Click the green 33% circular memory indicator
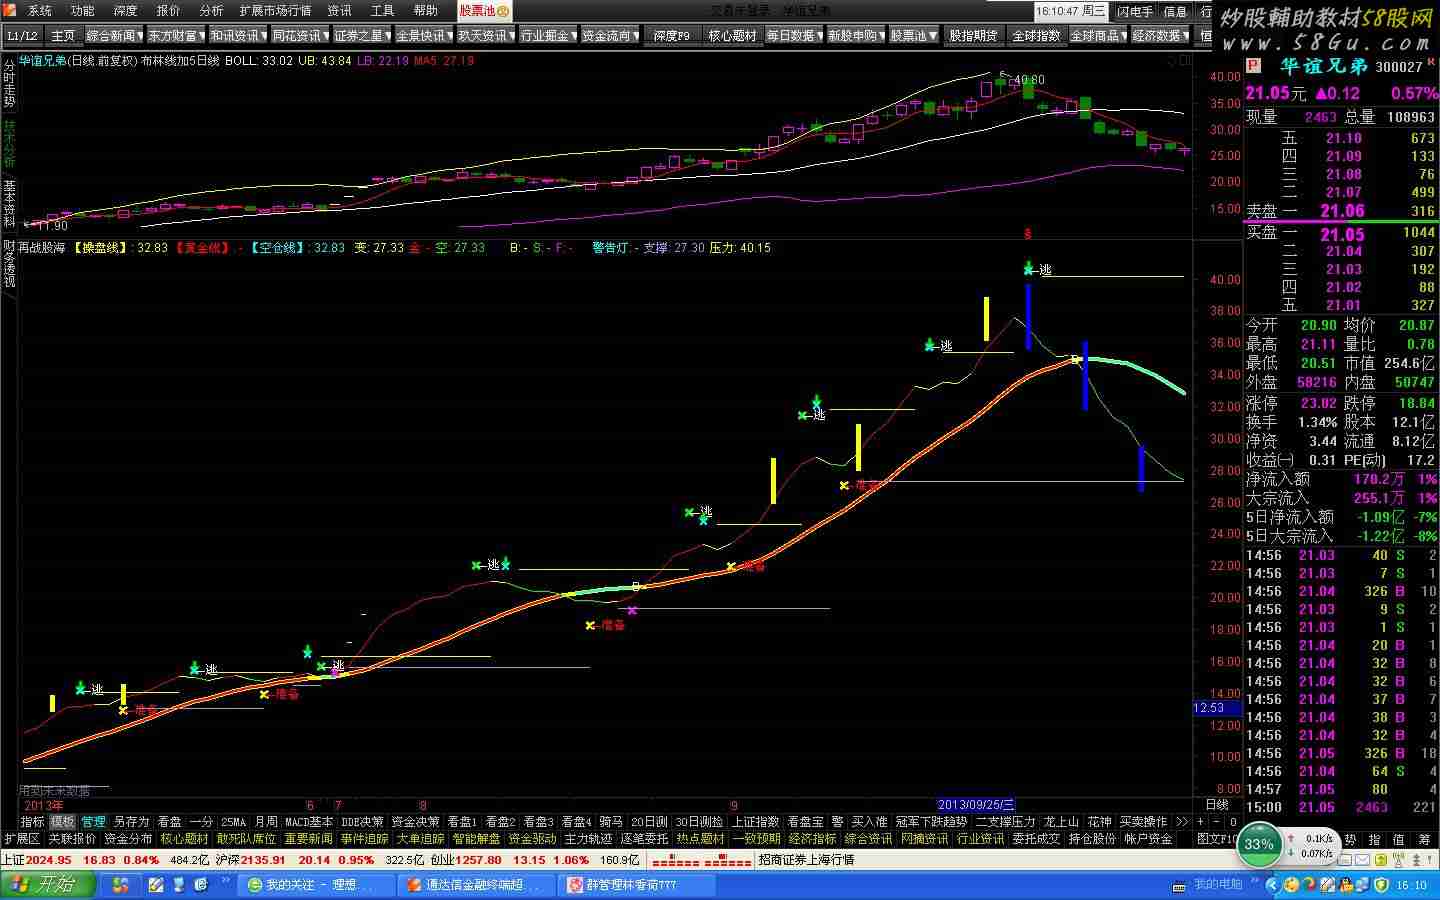 tap(1258, 844)
